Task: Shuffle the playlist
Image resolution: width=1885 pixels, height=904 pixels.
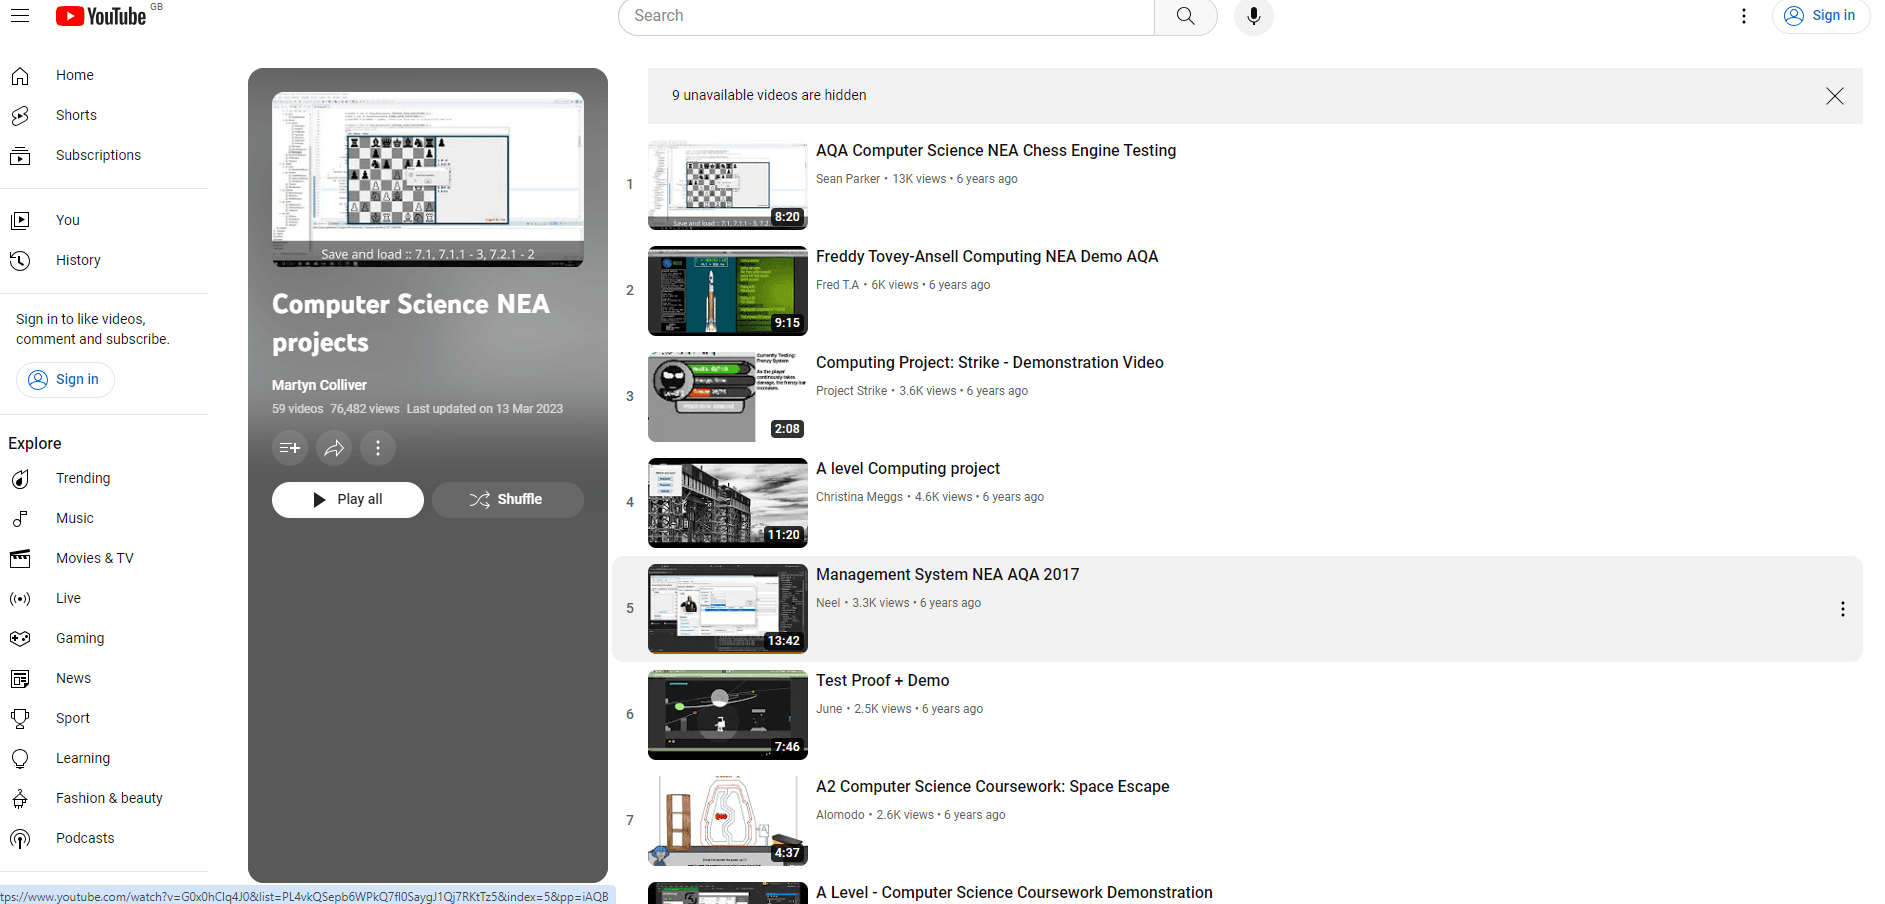Action: pos(507,500)
